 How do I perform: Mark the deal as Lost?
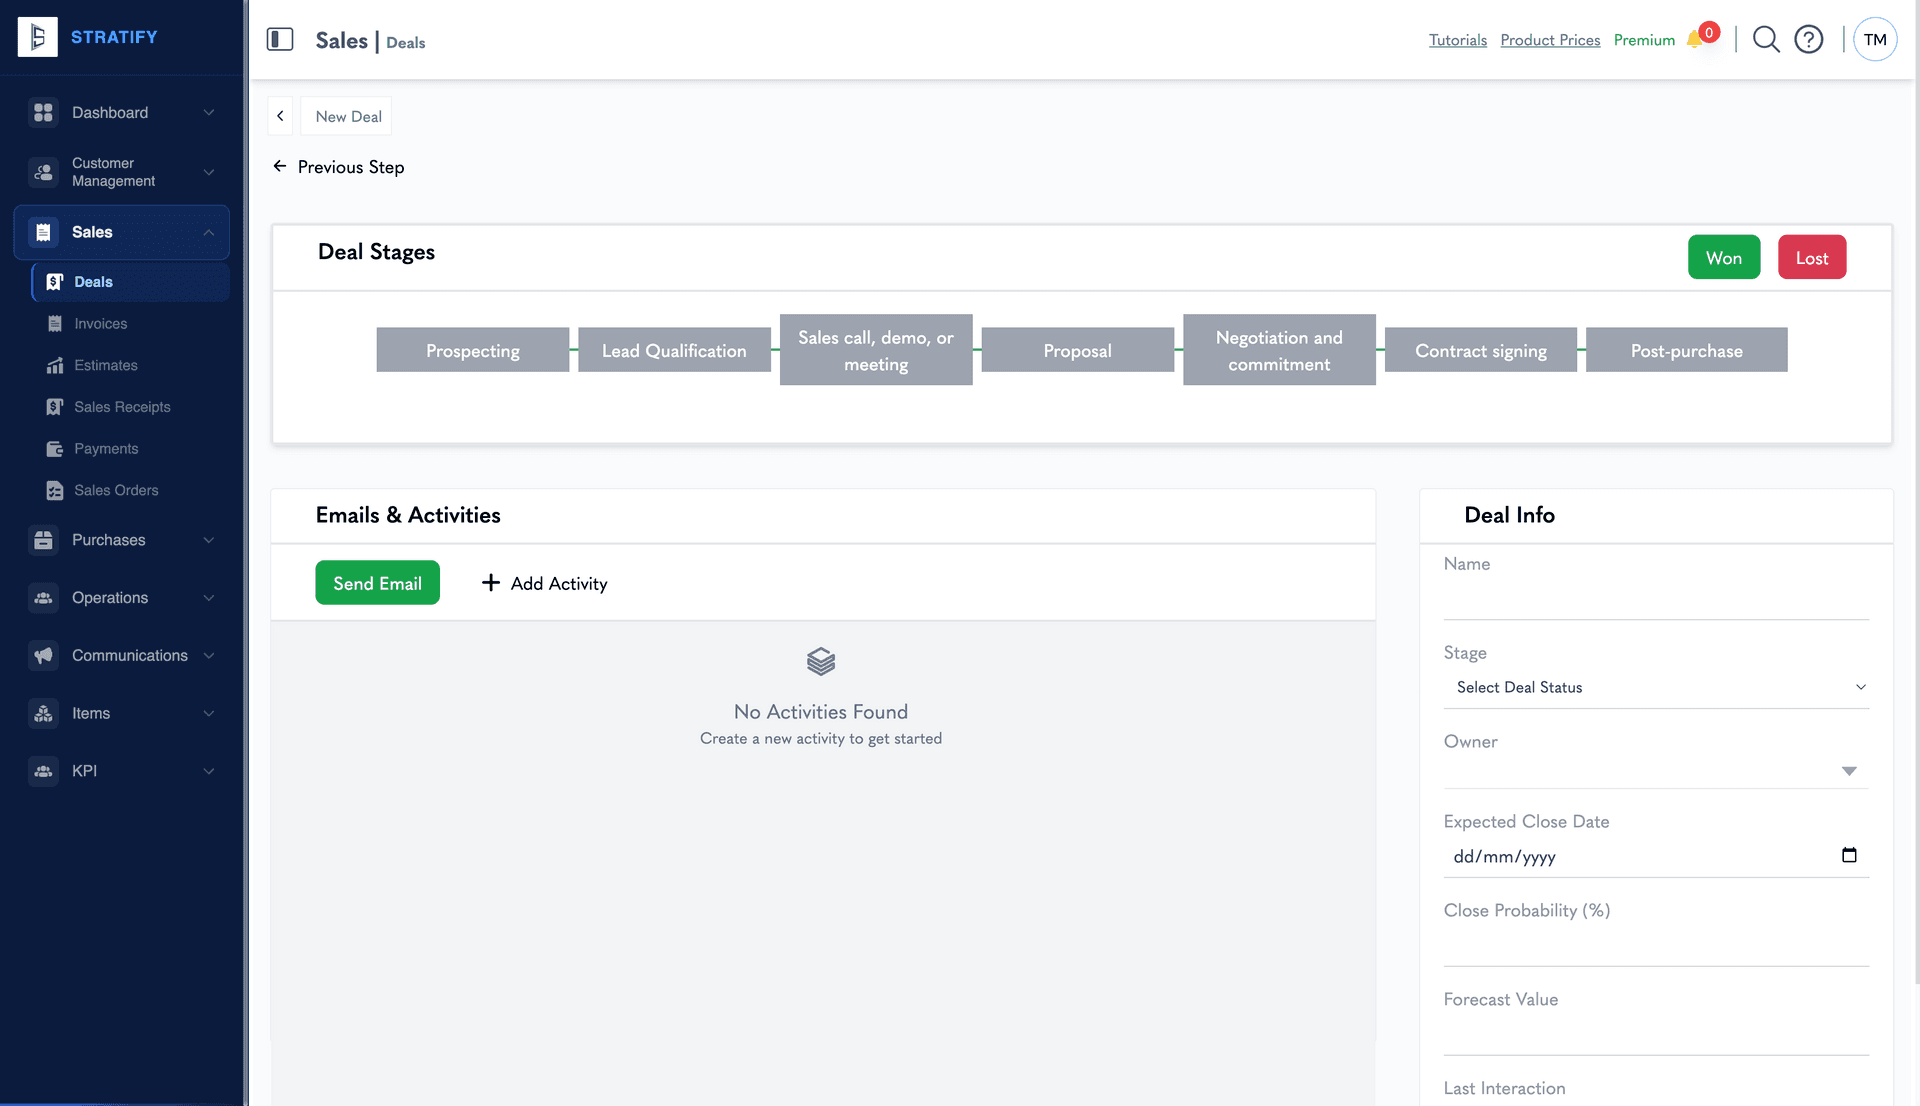[1811, 257]
